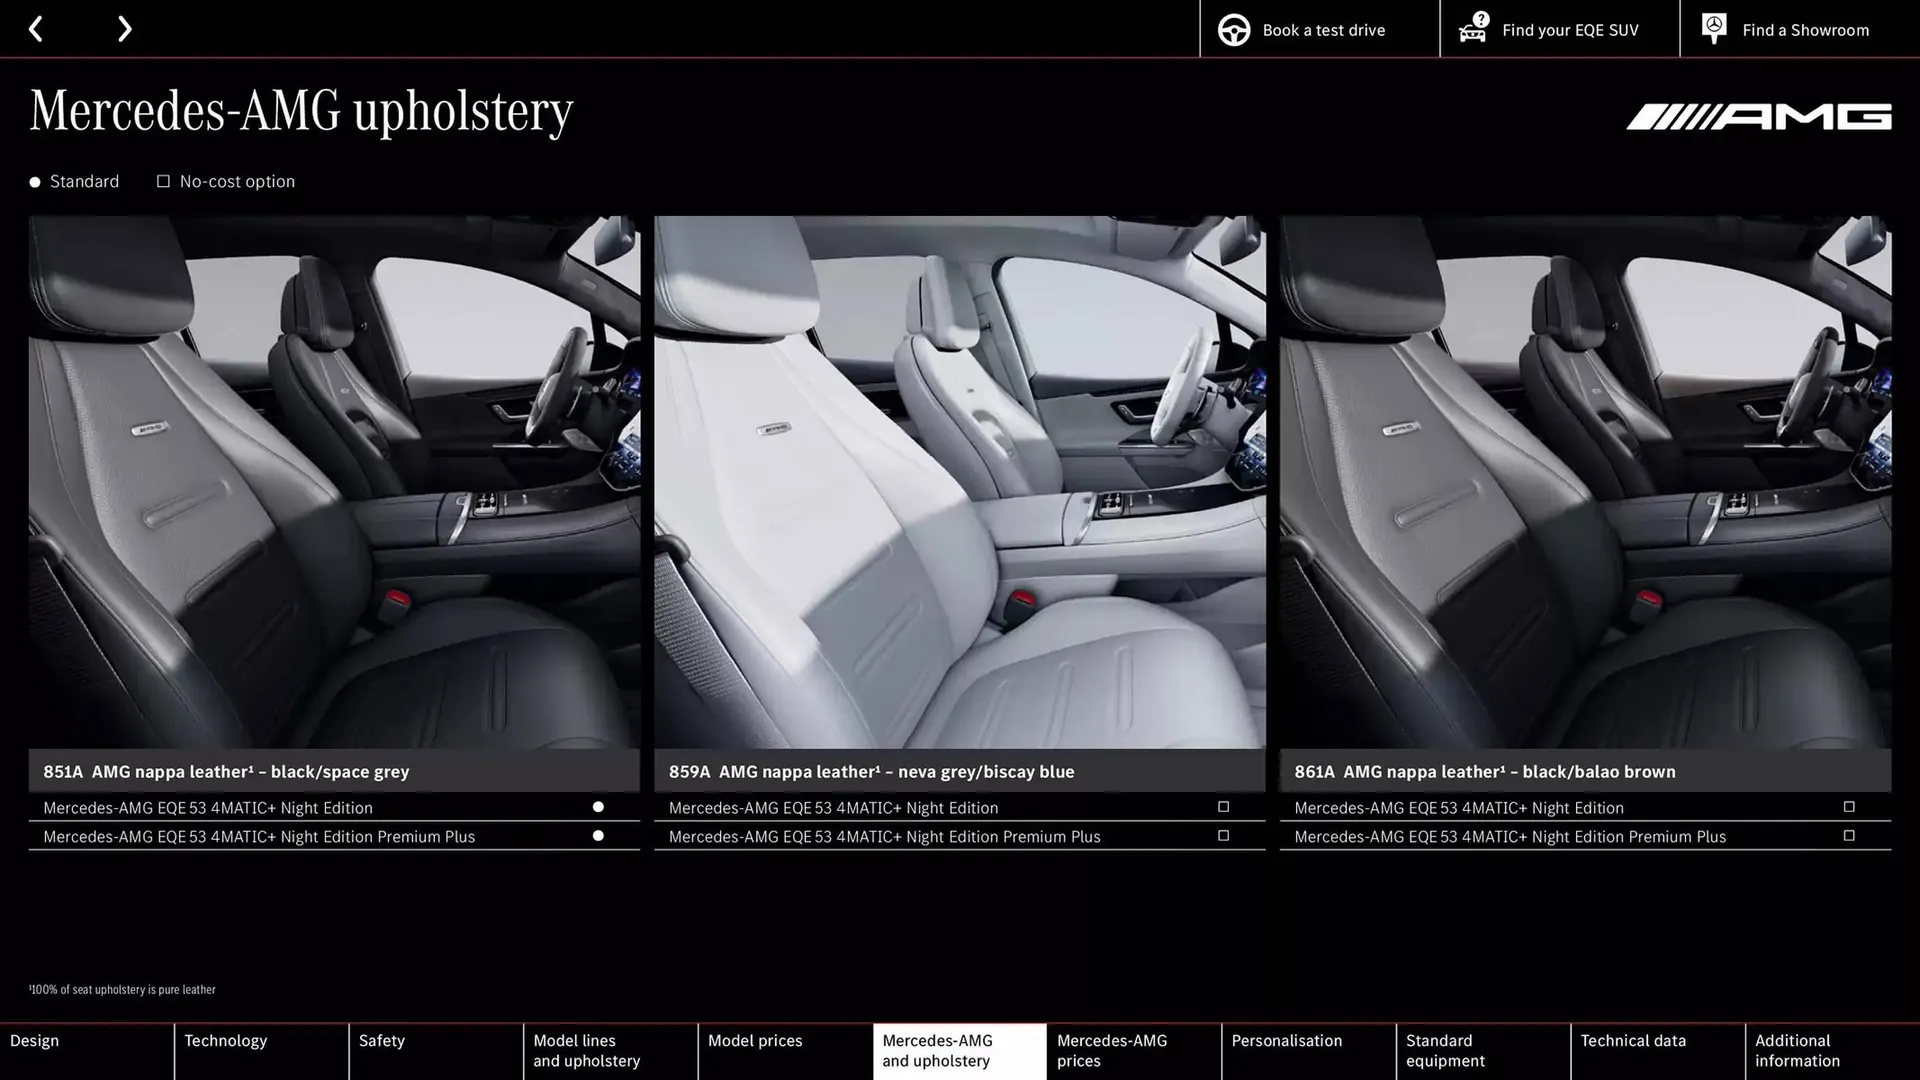This screenshot has height=1080, width=1920.
Task: Click Night Edition row text under 861A
Action: coord(1459,808)
